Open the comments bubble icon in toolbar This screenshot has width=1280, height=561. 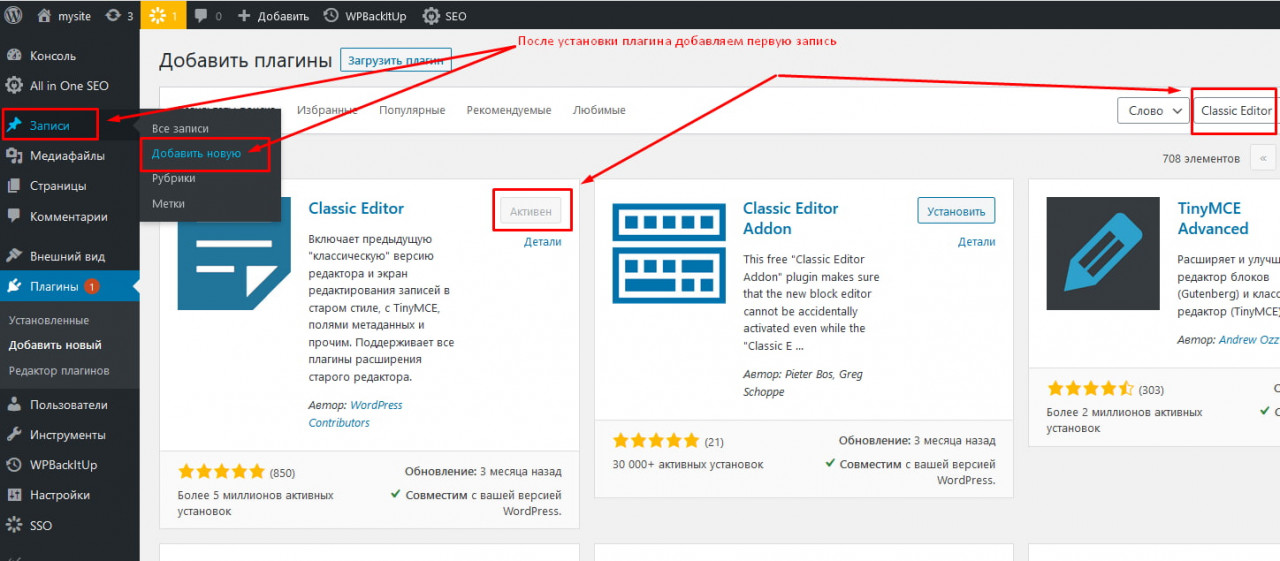coord(201,16)
